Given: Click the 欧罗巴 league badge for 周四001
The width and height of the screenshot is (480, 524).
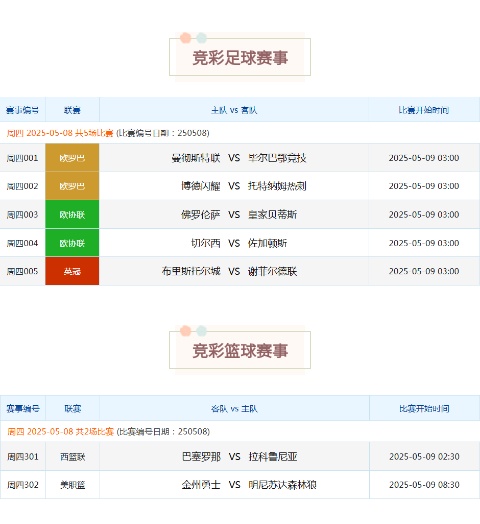Looking at the screenshot, I should 72,158.
